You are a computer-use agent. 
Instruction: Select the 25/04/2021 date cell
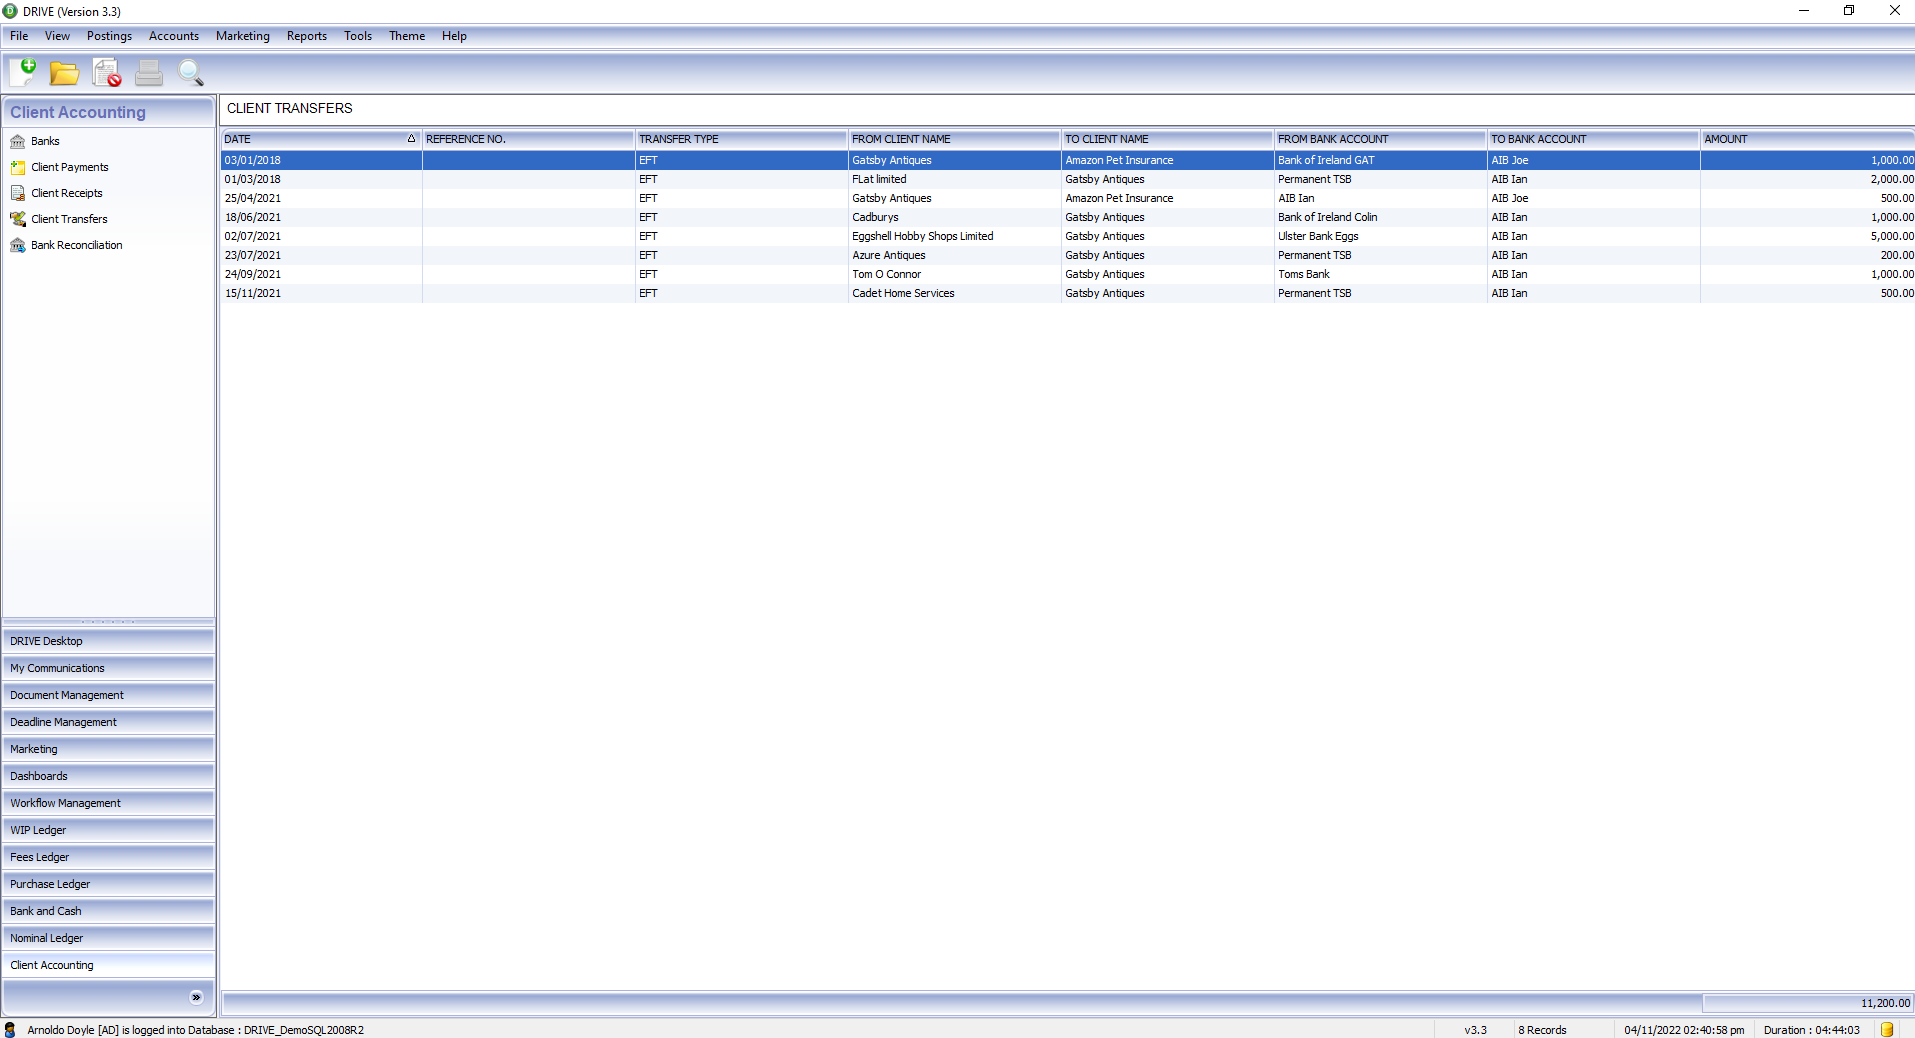coord(321,198)
